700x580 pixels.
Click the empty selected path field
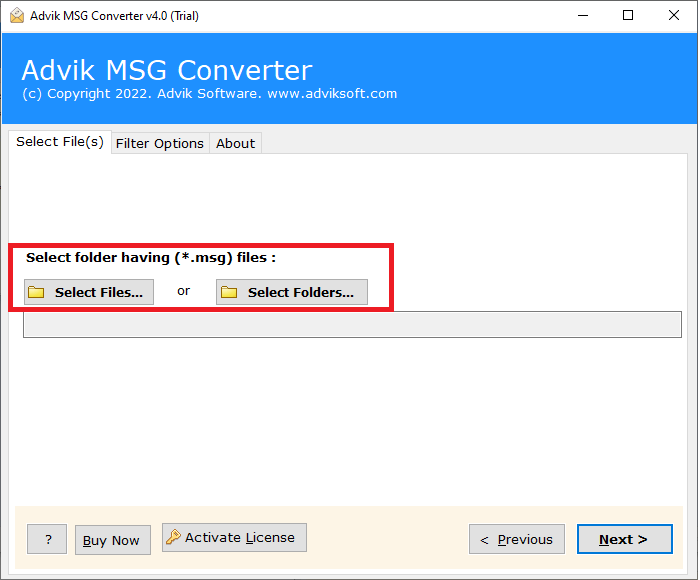pyautogui.click(x=352, y=325)
